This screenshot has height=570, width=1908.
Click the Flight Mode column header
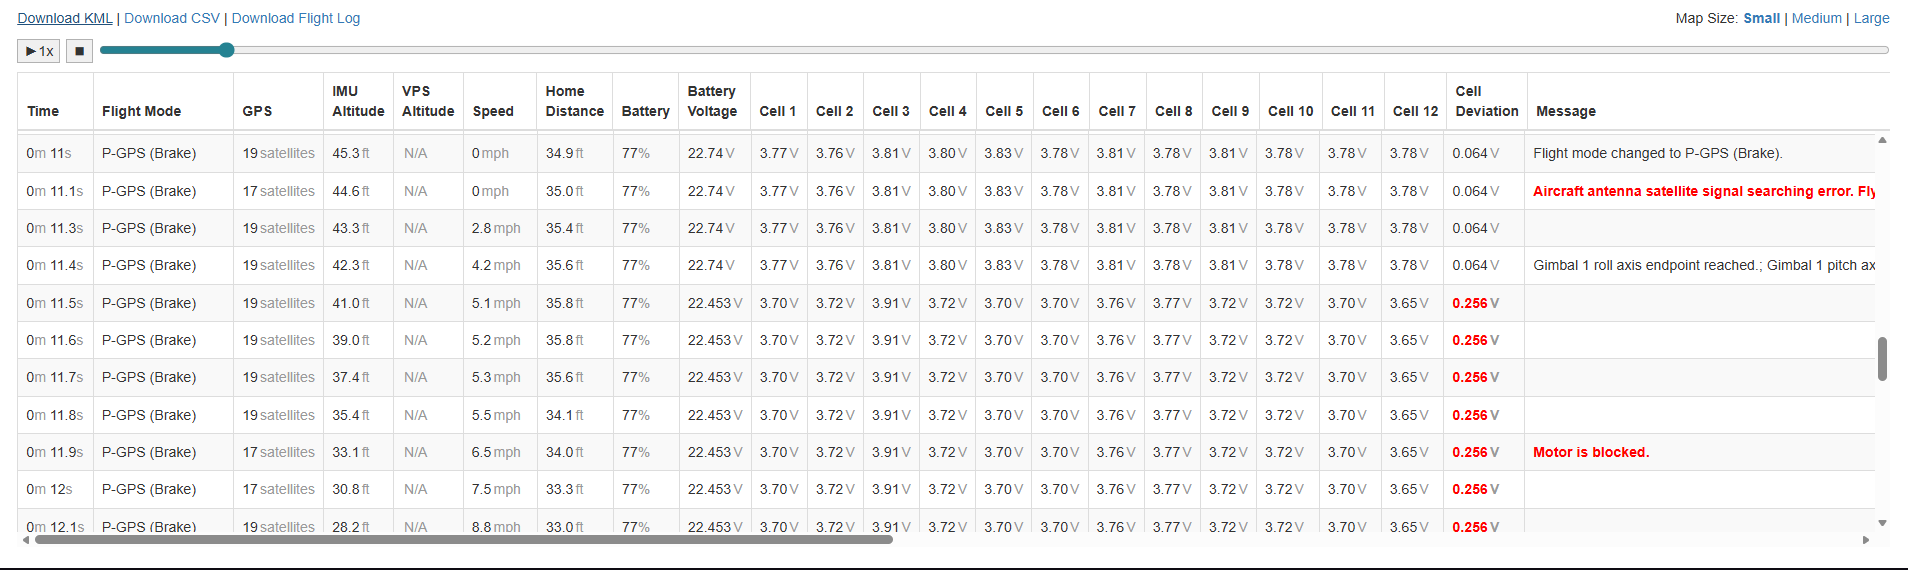pos(141,111)
